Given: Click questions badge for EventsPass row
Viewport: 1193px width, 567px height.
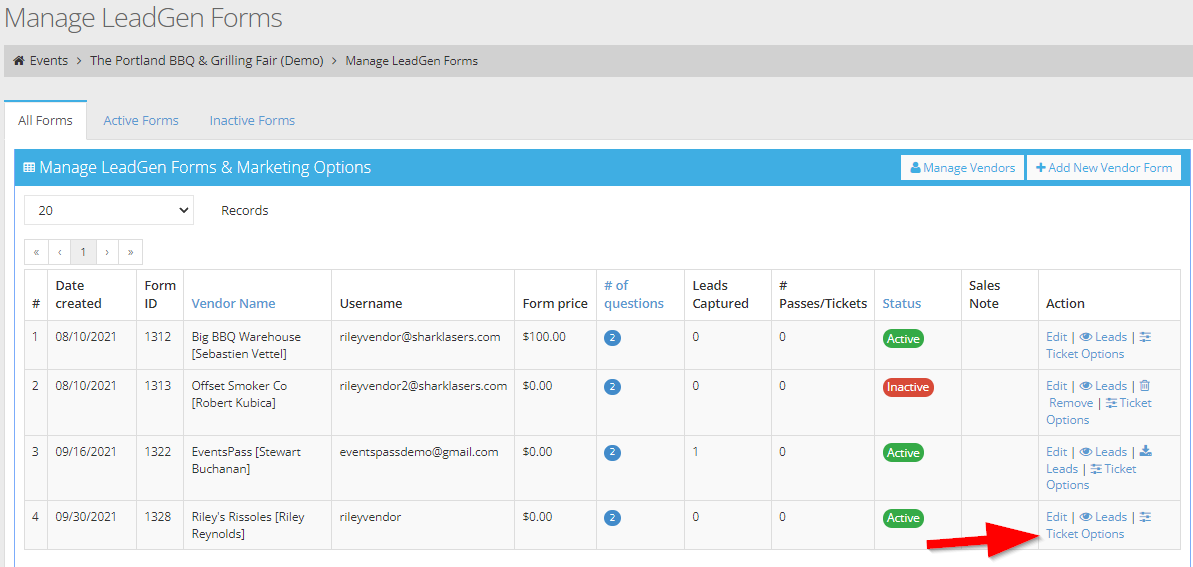Looking at the screenshot, I should click(612, 453).
